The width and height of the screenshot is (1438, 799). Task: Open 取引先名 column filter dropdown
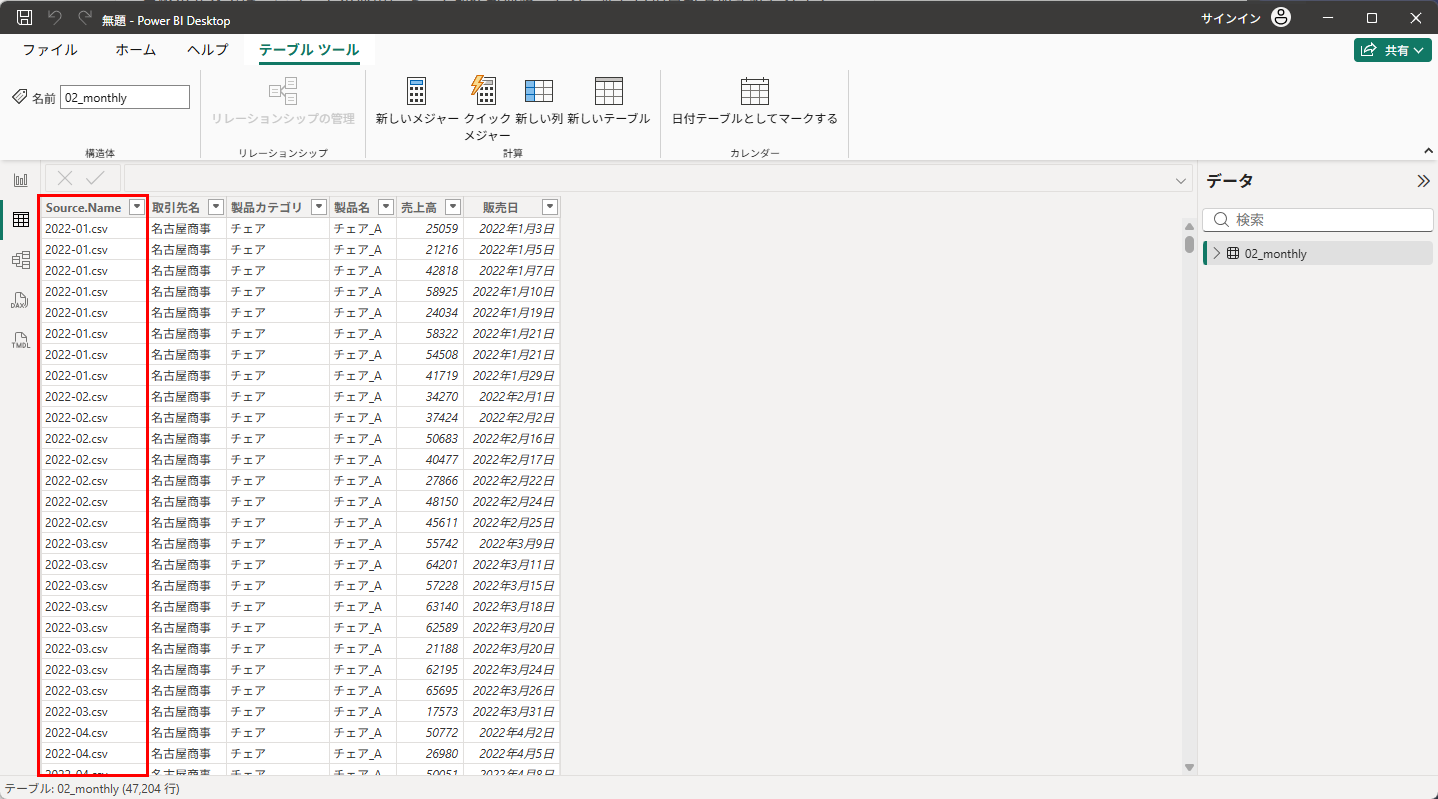tap(216, 207)
